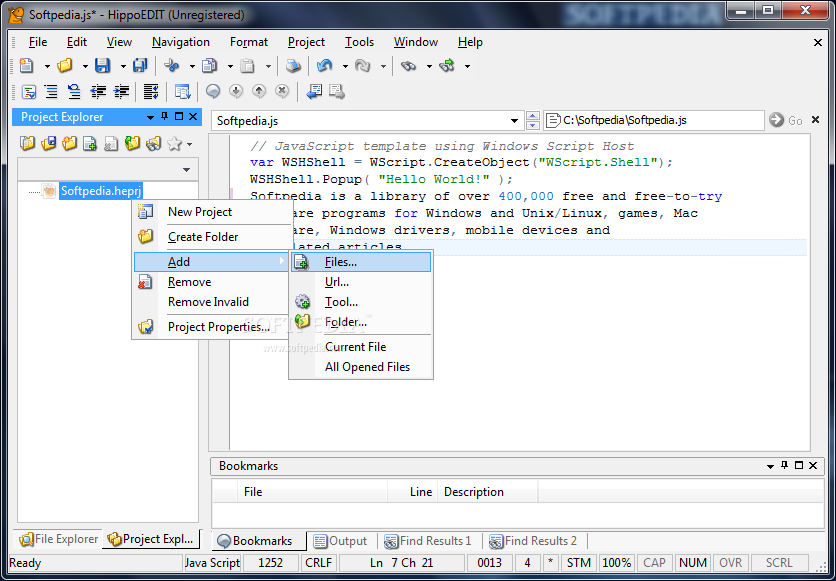Open Project Properties... from context menu
The image size is (836, 581).
(x=212, y=327)
